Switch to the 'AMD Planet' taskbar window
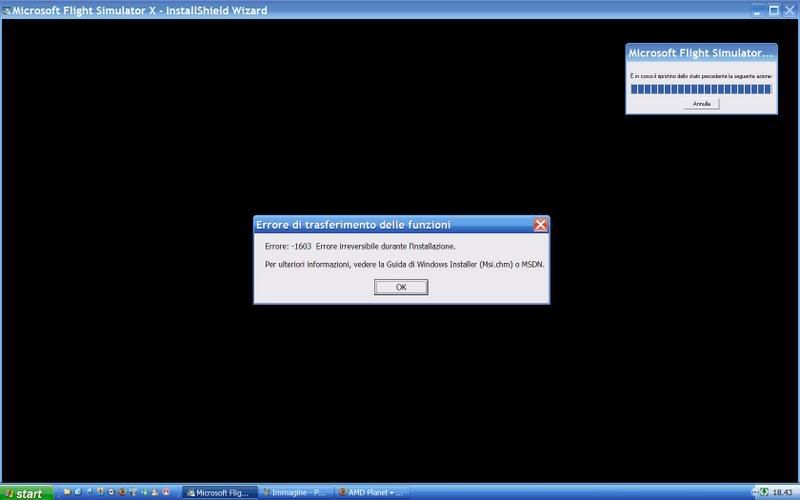The image size is (800, 500). coord(371,493)
